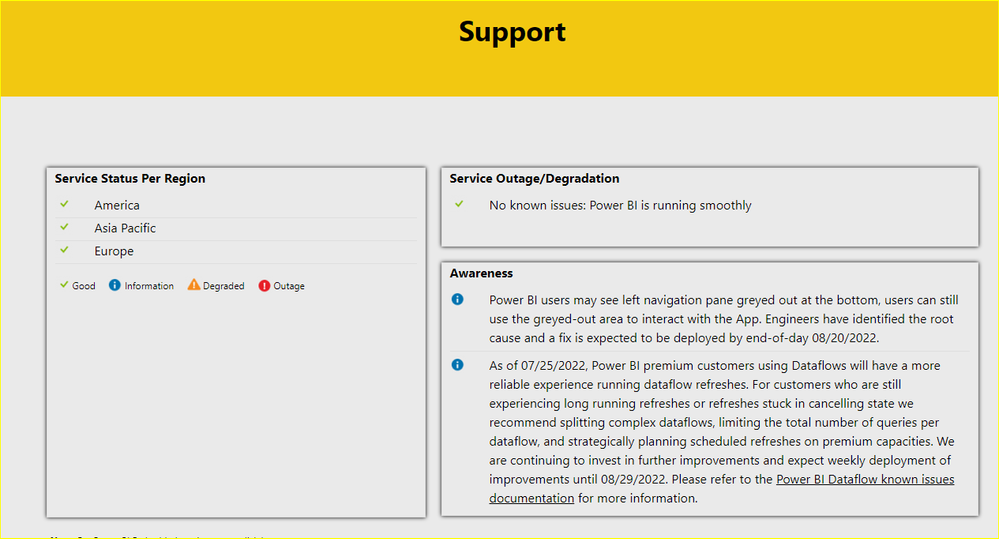Click the checkmark next to No known issues
The image size is (999, 539).
click(x=459, y=204)
